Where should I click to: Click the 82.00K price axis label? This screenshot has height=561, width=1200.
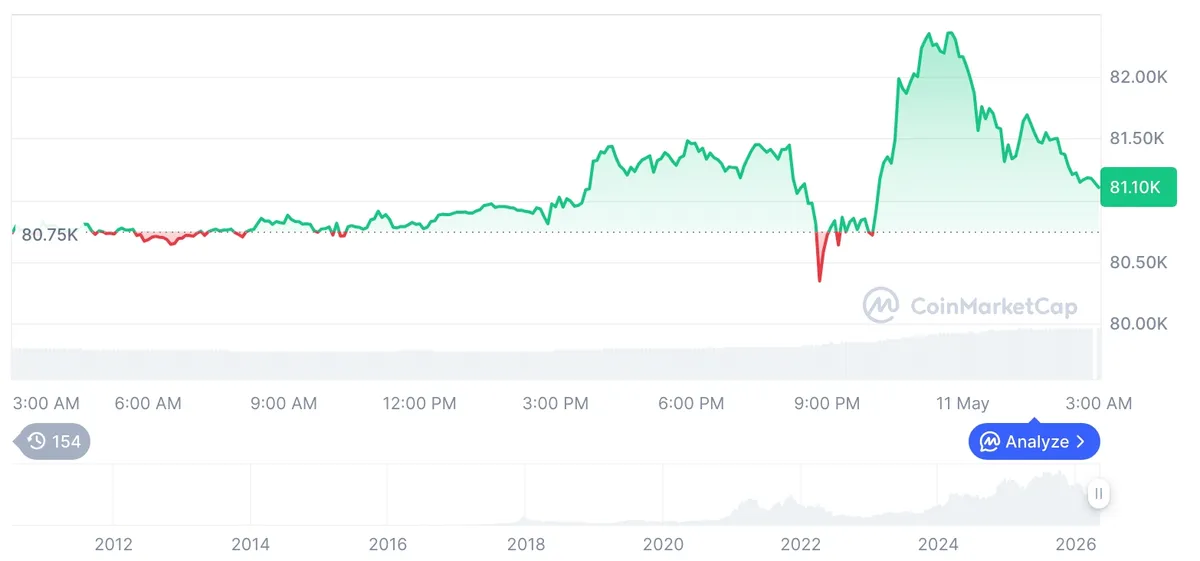click(x=1139, y=77)
